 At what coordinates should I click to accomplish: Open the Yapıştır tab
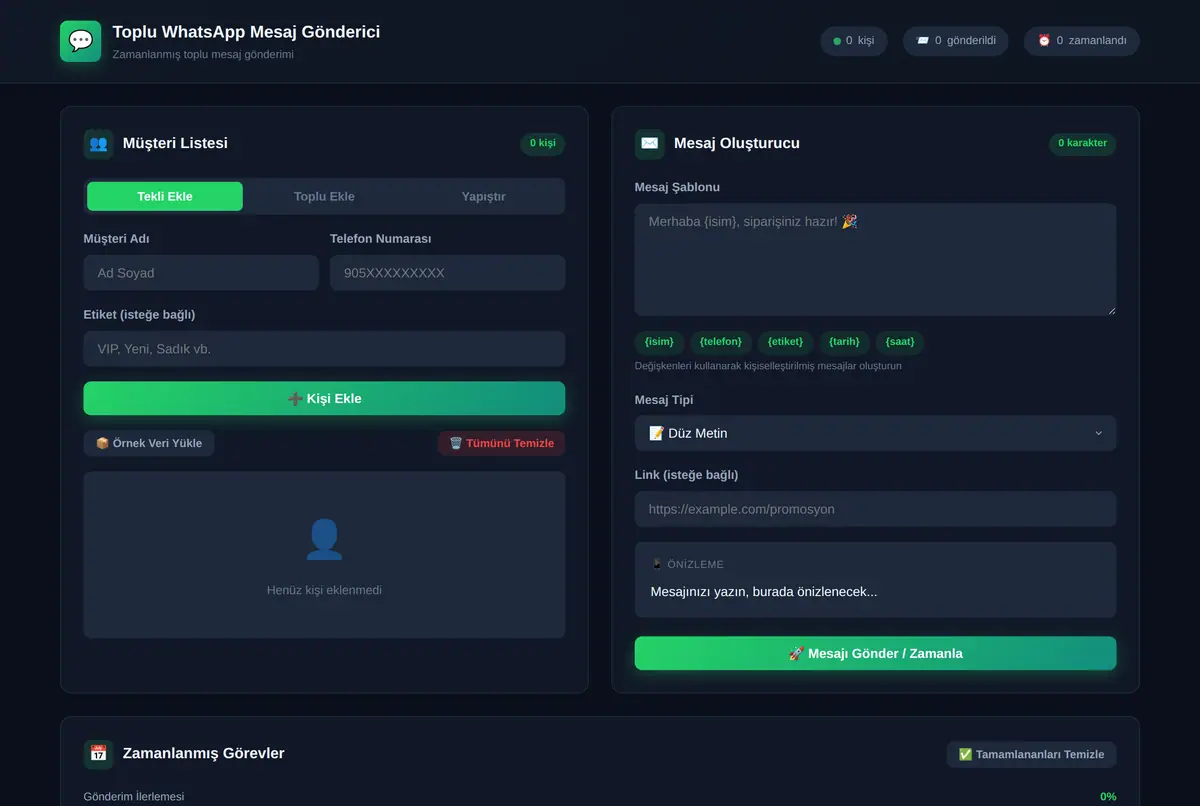[483, 196]
